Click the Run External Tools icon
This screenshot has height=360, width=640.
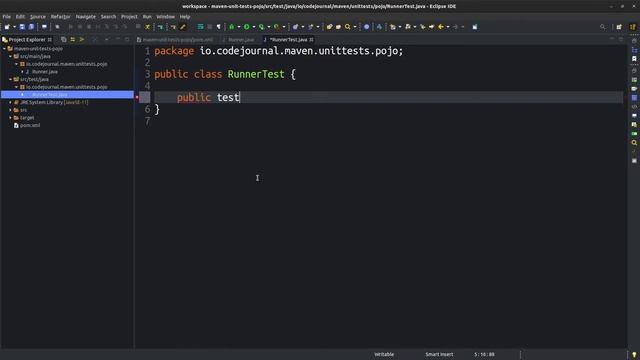(277, 27)
